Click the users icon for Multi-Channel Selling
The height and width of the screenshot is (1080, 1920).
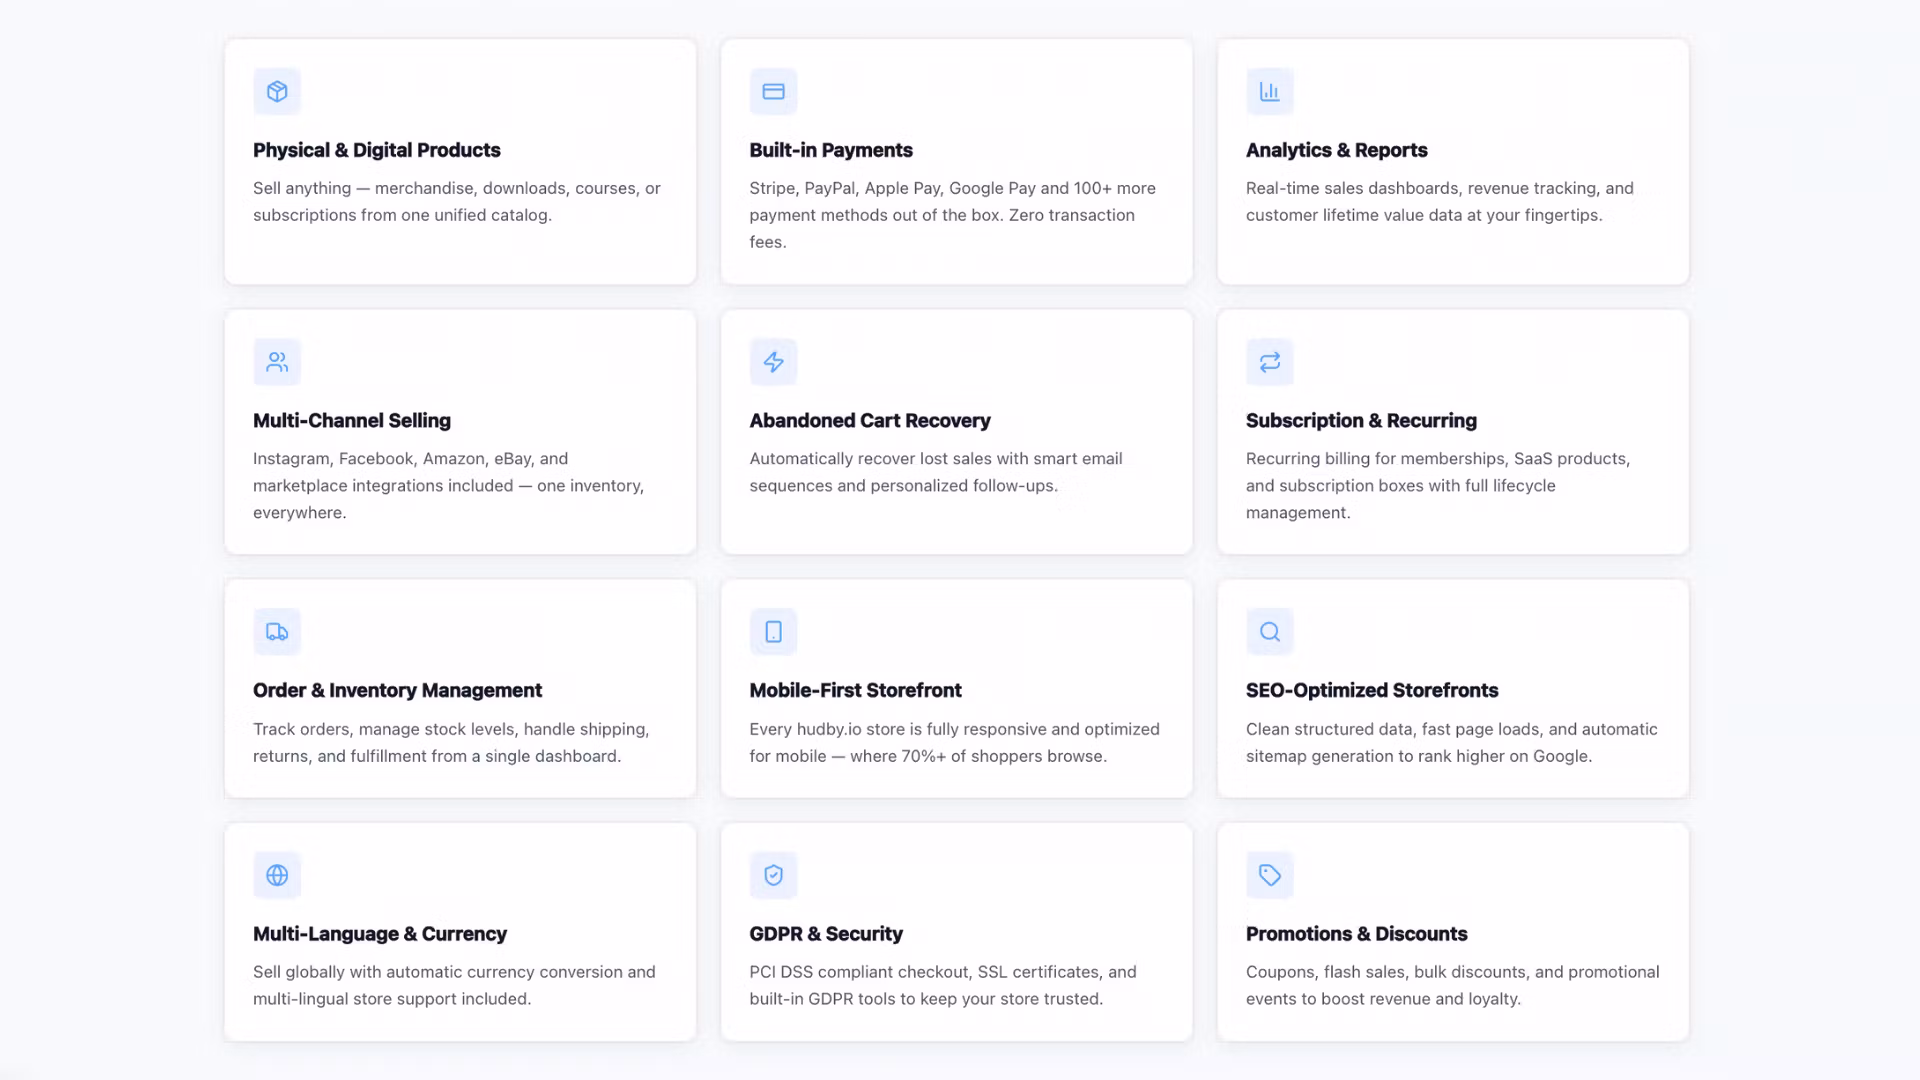click(277, 362)
